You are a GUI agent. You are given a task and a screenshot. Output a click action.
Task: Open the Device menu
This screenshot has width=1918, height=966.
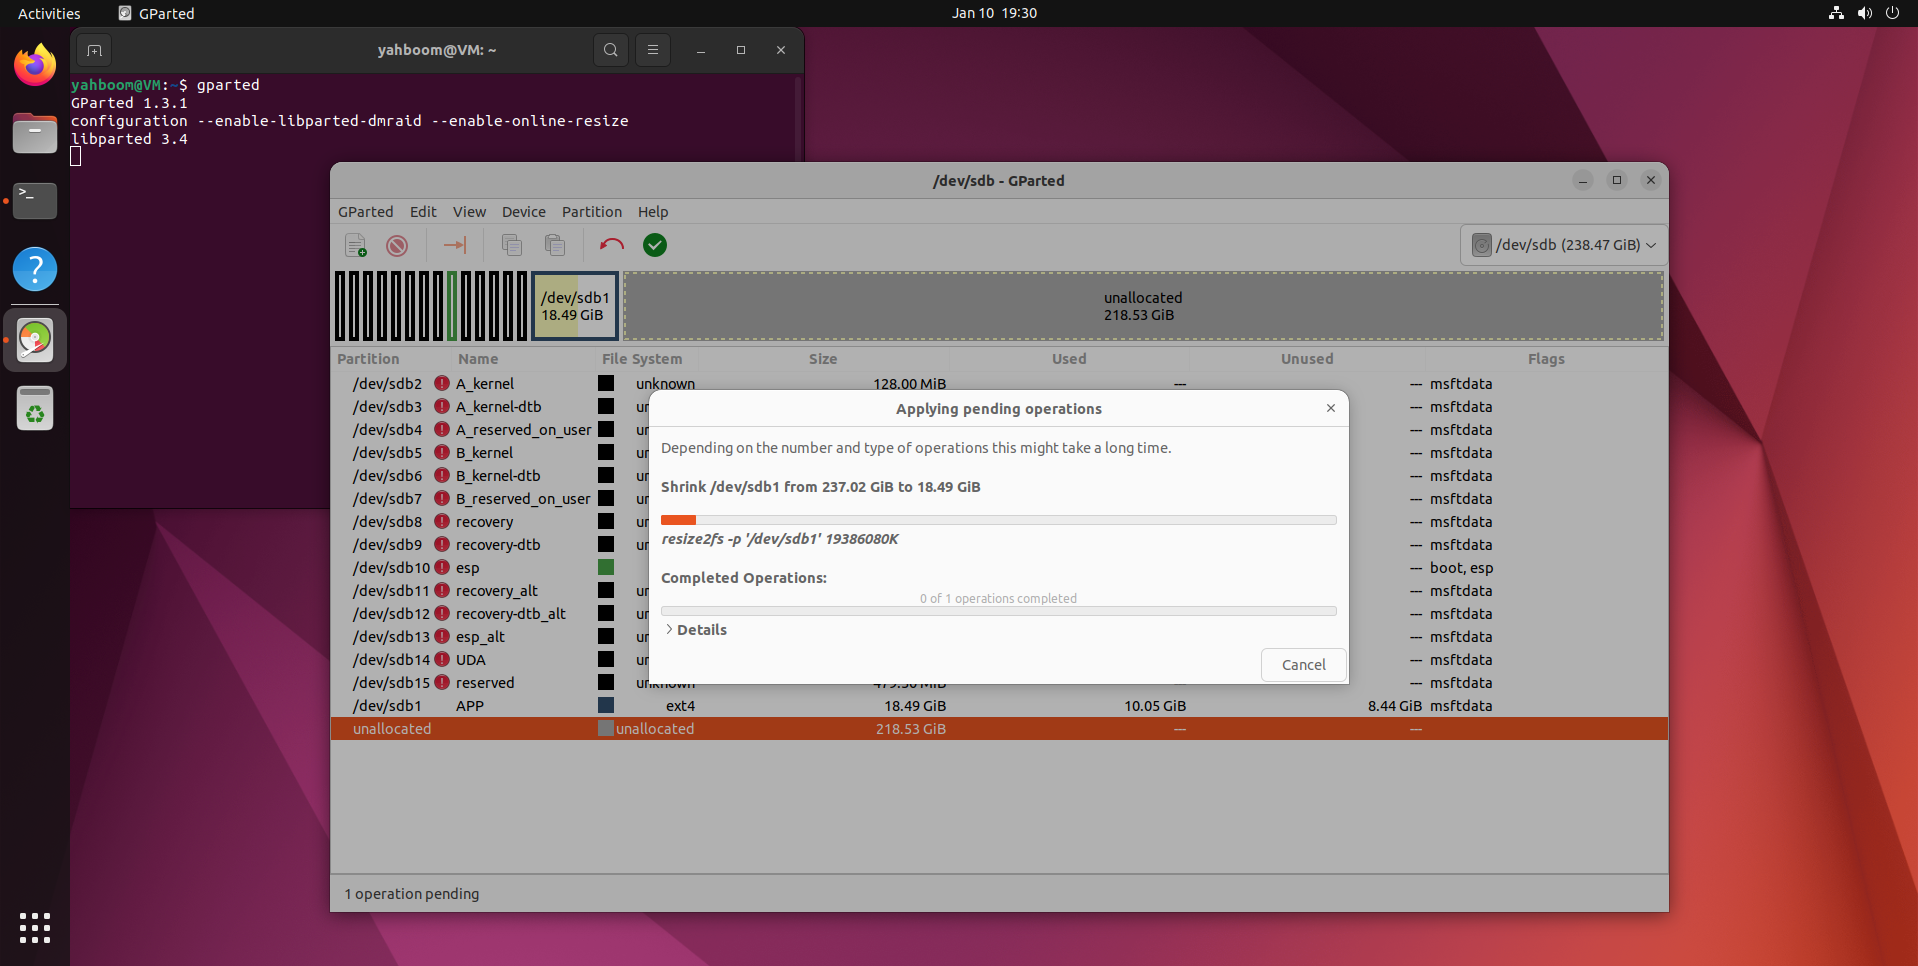(x=523, y=212)
